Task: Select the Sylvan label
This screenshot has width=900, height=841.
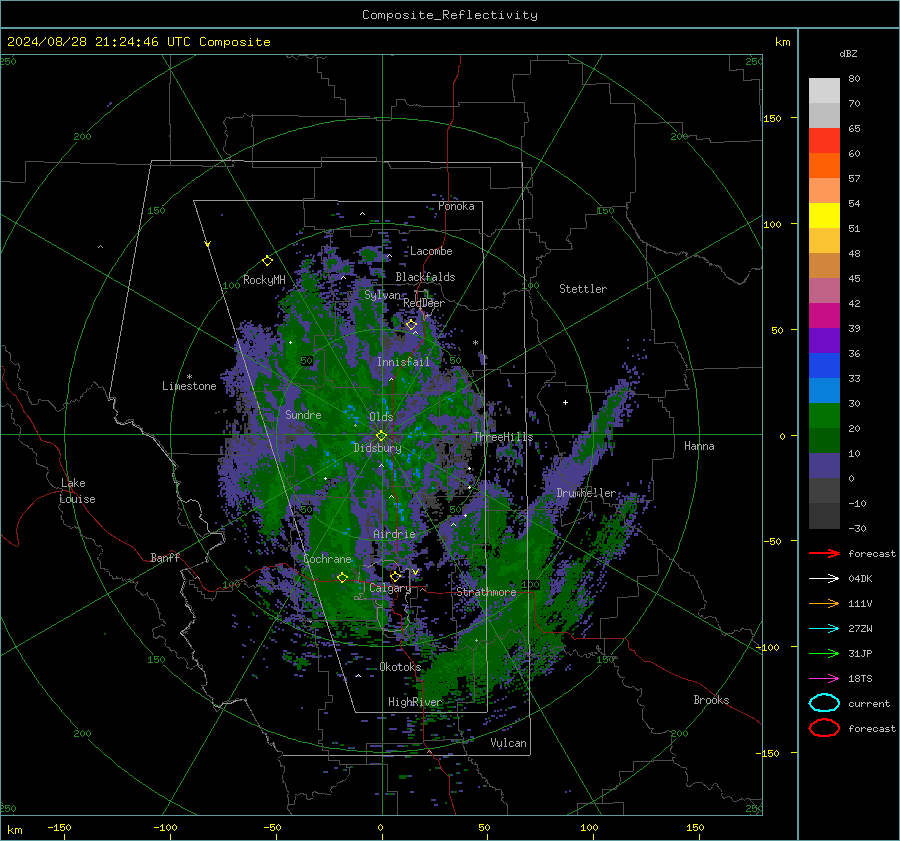Action: 382,295
